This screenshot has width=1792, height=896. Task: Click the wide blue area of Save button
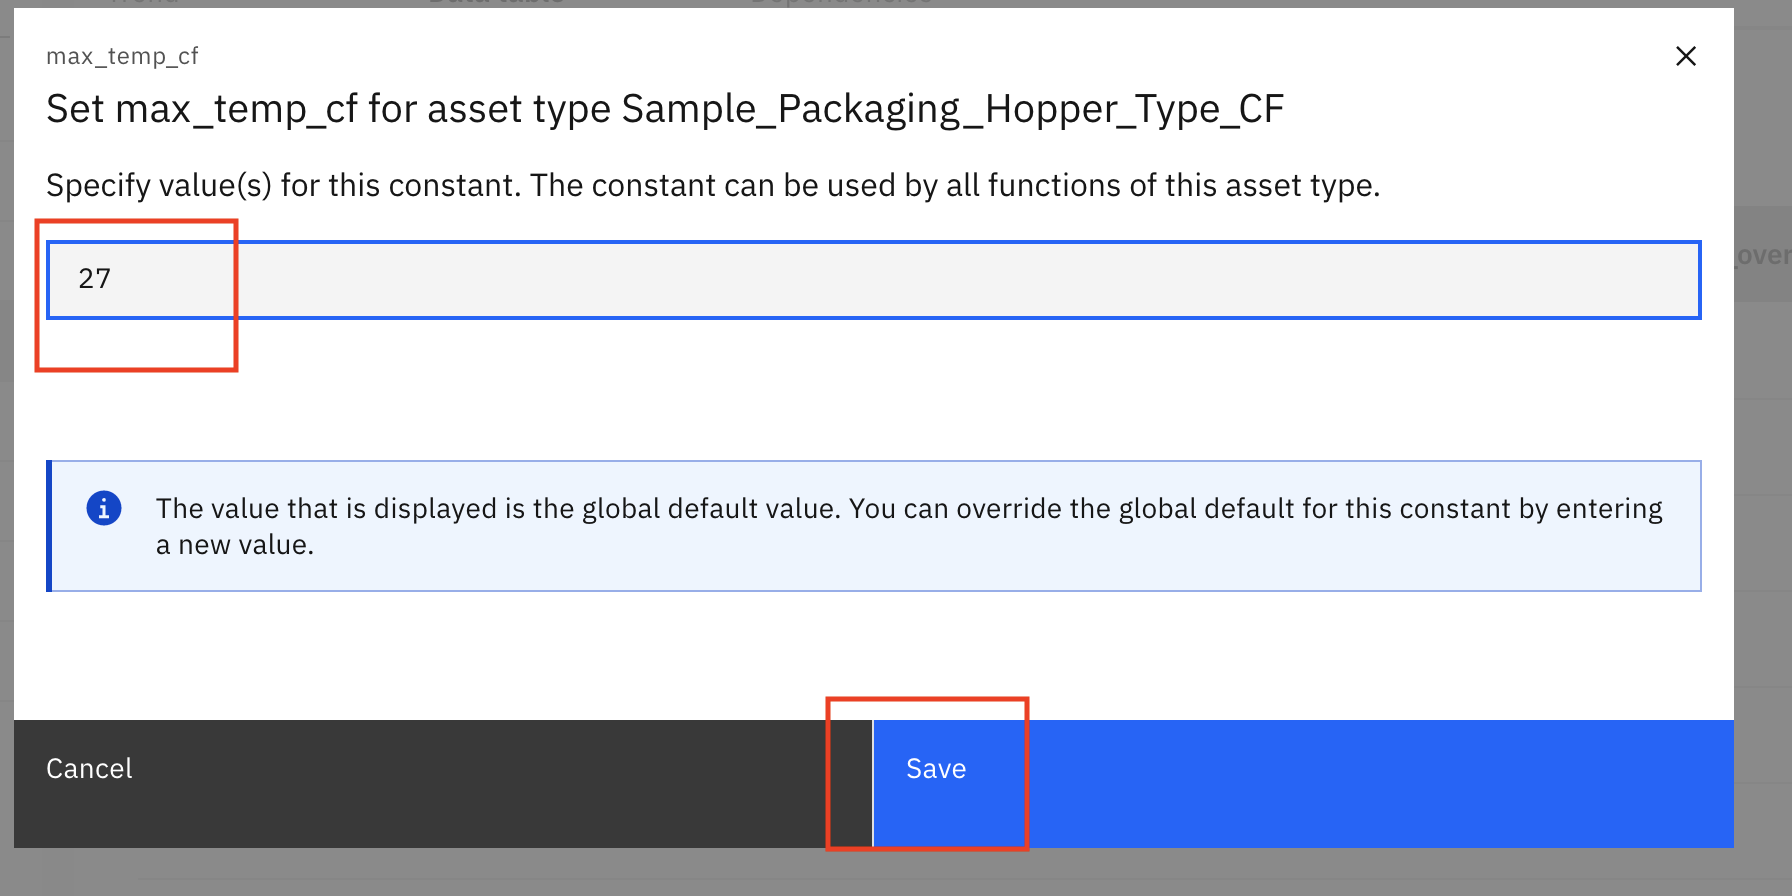click(x=1380, y=784)
